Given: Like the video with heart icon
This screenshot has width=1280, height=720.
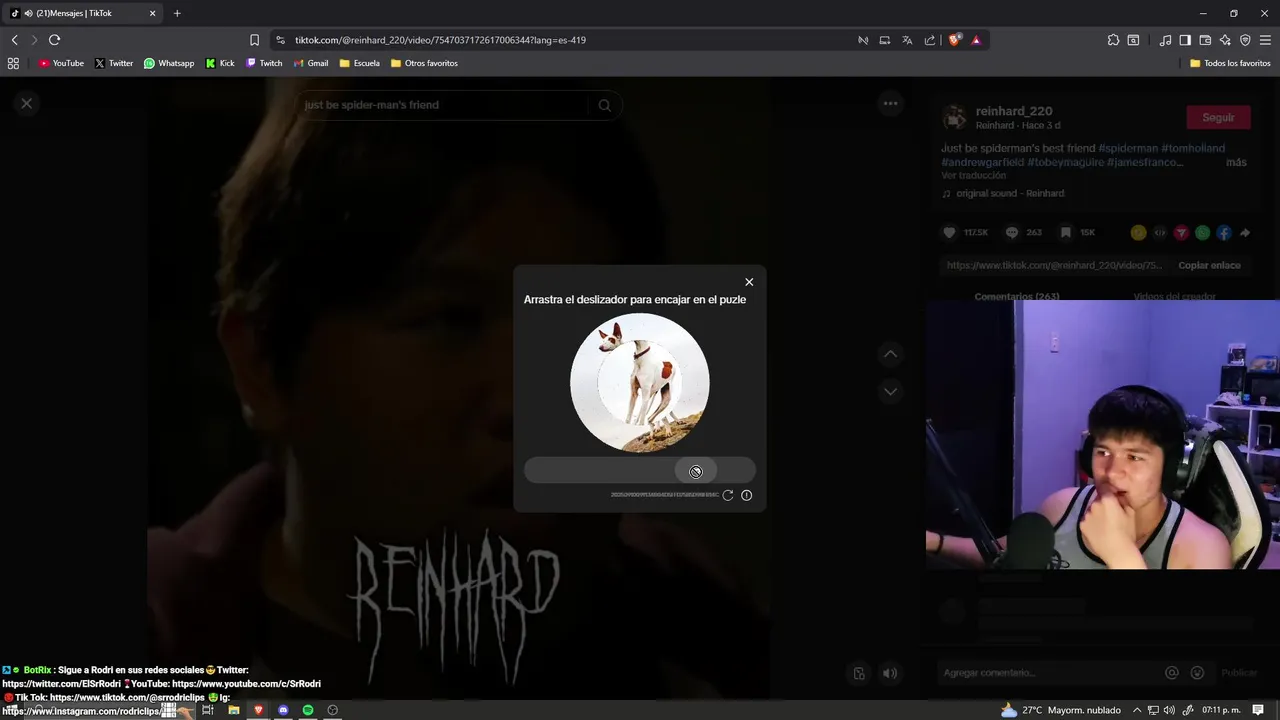Looking at the screenshot, I should click(949, 232).
